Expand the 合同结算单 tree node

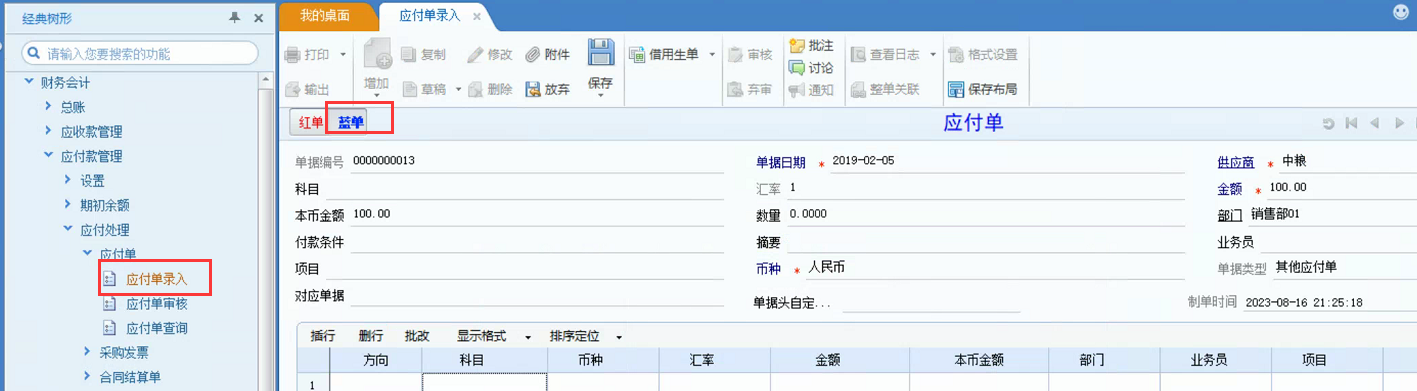(86, 377)
